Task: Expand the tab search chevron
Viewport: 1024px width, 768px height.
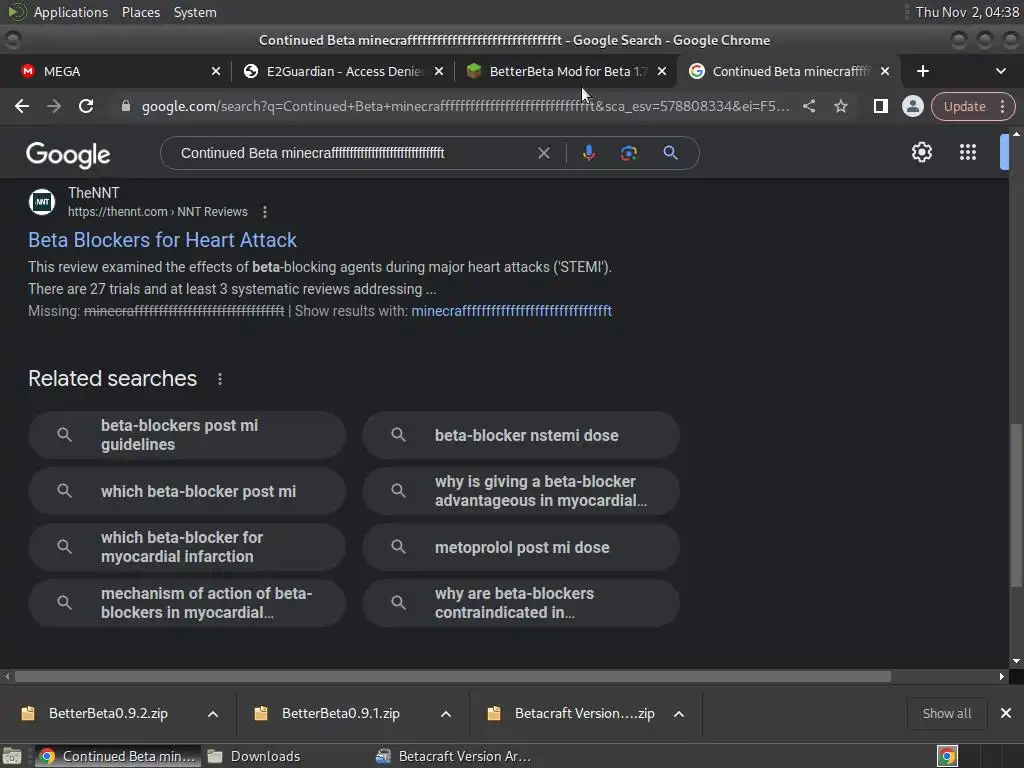Action: point(1000,71)
